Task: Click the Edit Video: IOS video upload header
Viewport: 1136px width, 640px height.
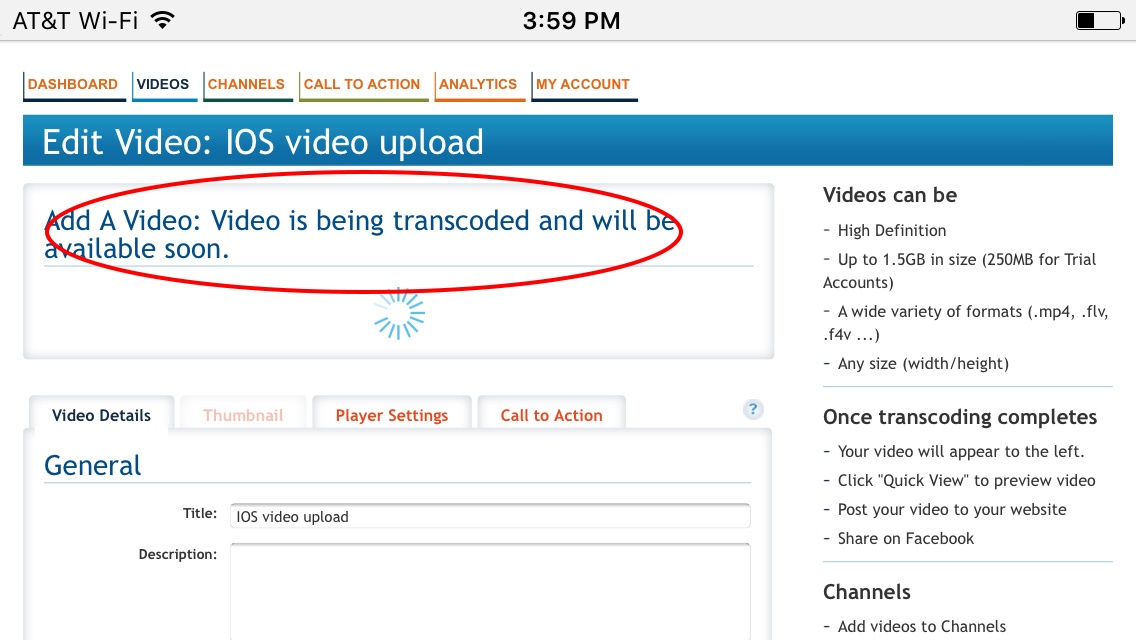Action: click(567, 141)
